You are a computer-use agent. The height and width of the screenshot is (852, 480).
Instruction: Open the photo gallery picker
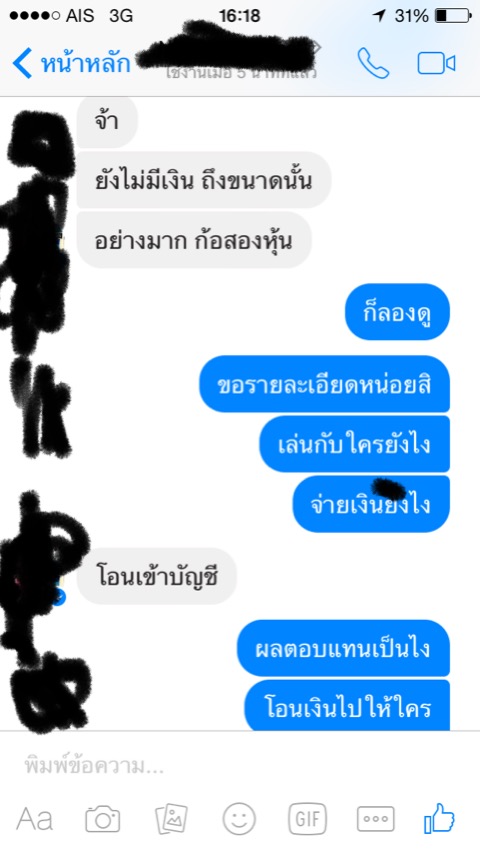tap(171, 819)
